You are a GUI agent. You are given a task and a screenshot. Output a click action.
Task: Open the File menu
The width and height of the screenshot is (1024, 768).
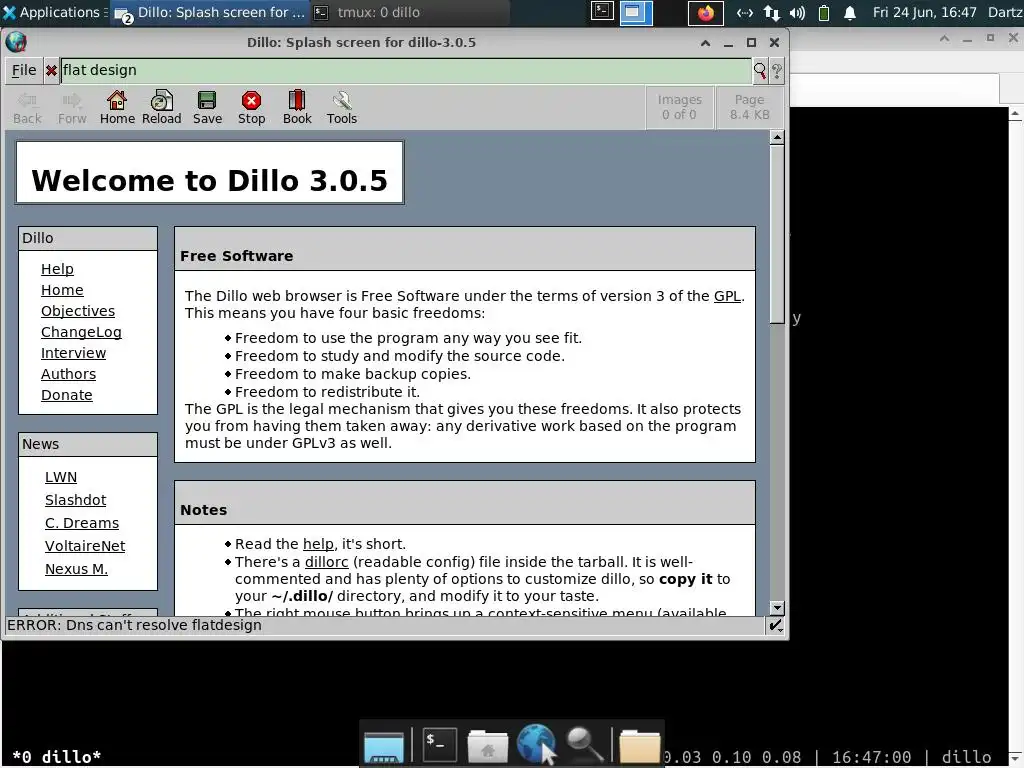(24, 71)
